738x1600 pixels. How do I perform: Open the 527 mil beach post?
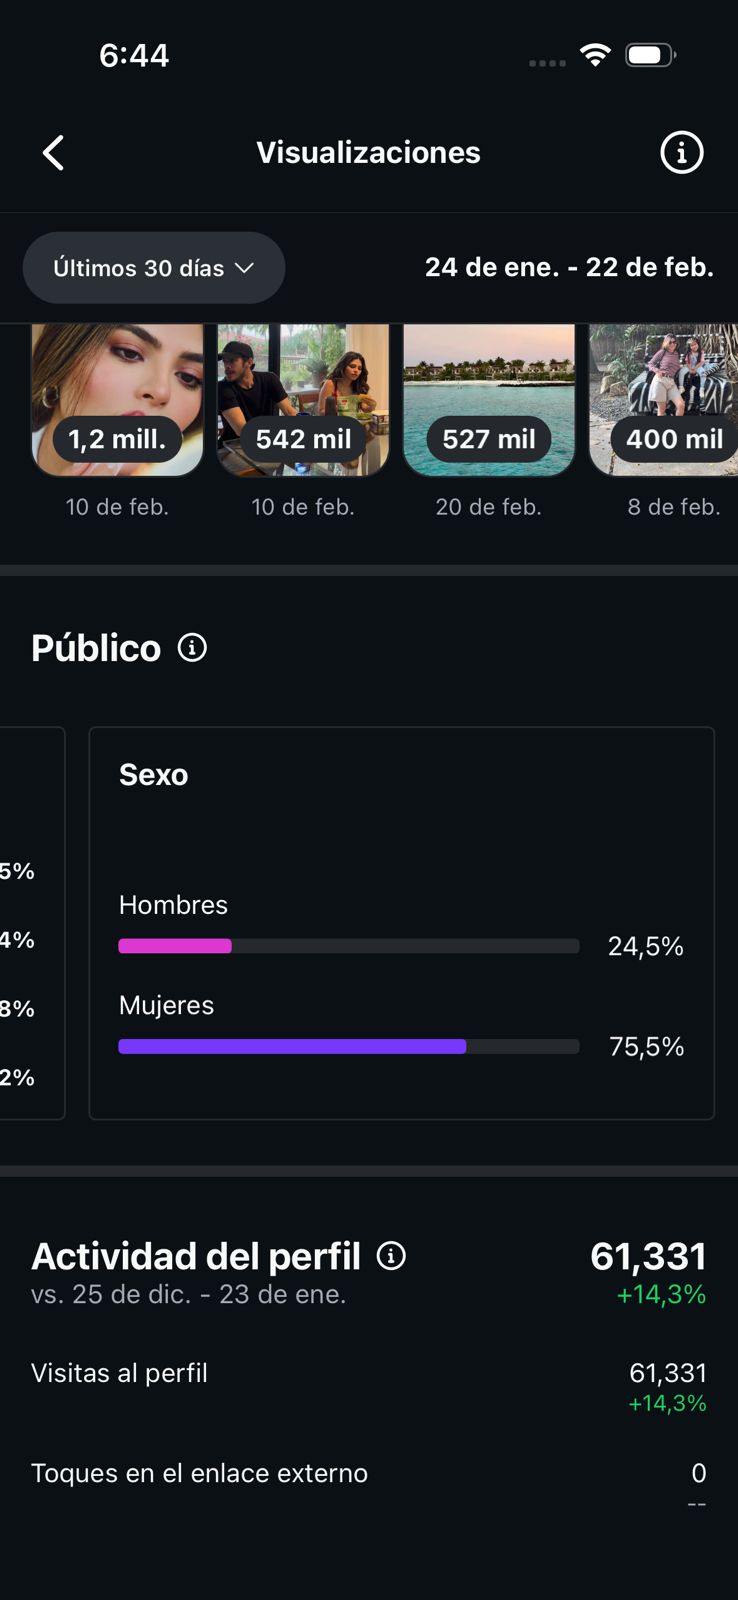click(489, 400)
